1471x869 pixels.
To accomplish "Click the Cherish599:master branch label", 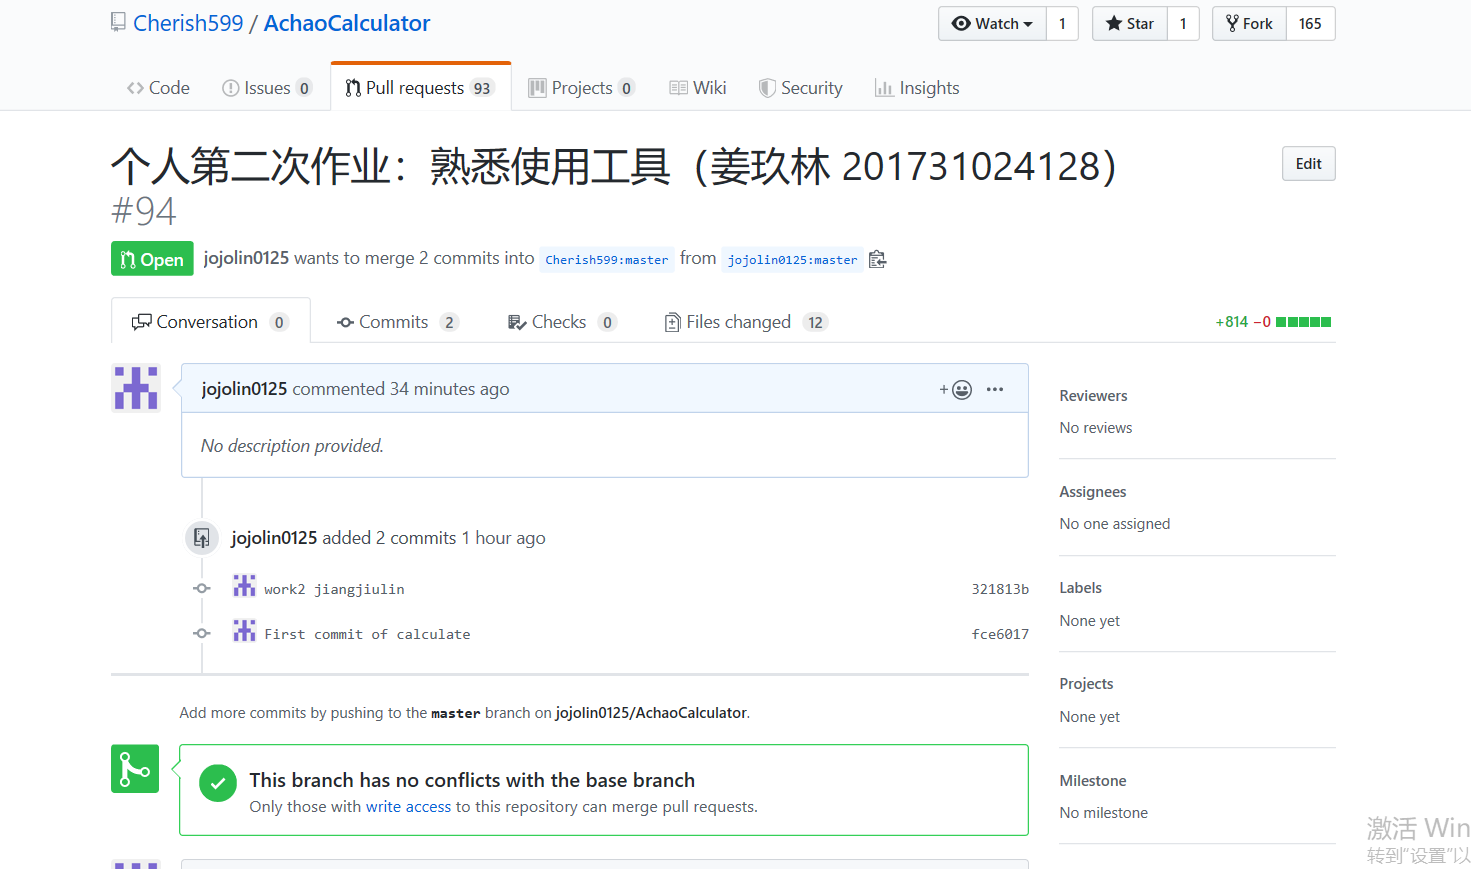I will click(x=606, y=259).
